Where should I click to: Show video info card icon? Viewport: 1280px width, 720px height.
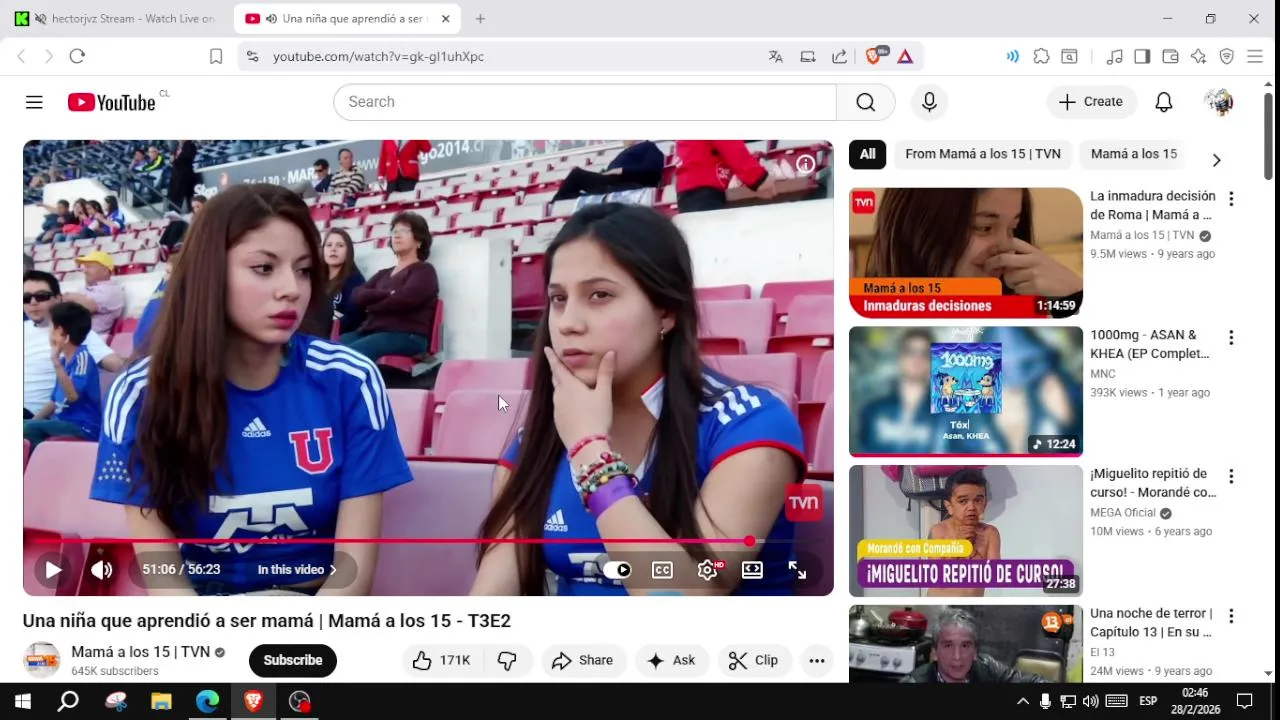(805, 165)
